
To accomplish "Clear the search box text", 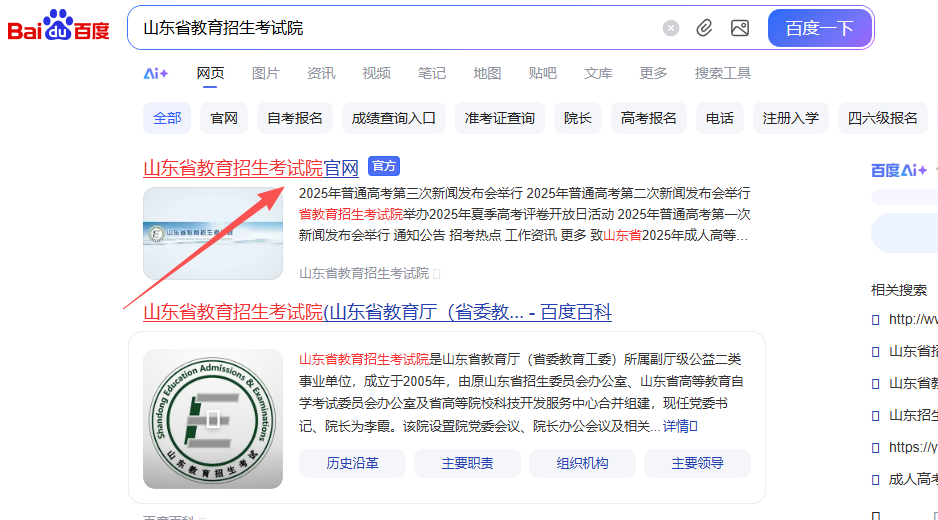I will [671, 28].
